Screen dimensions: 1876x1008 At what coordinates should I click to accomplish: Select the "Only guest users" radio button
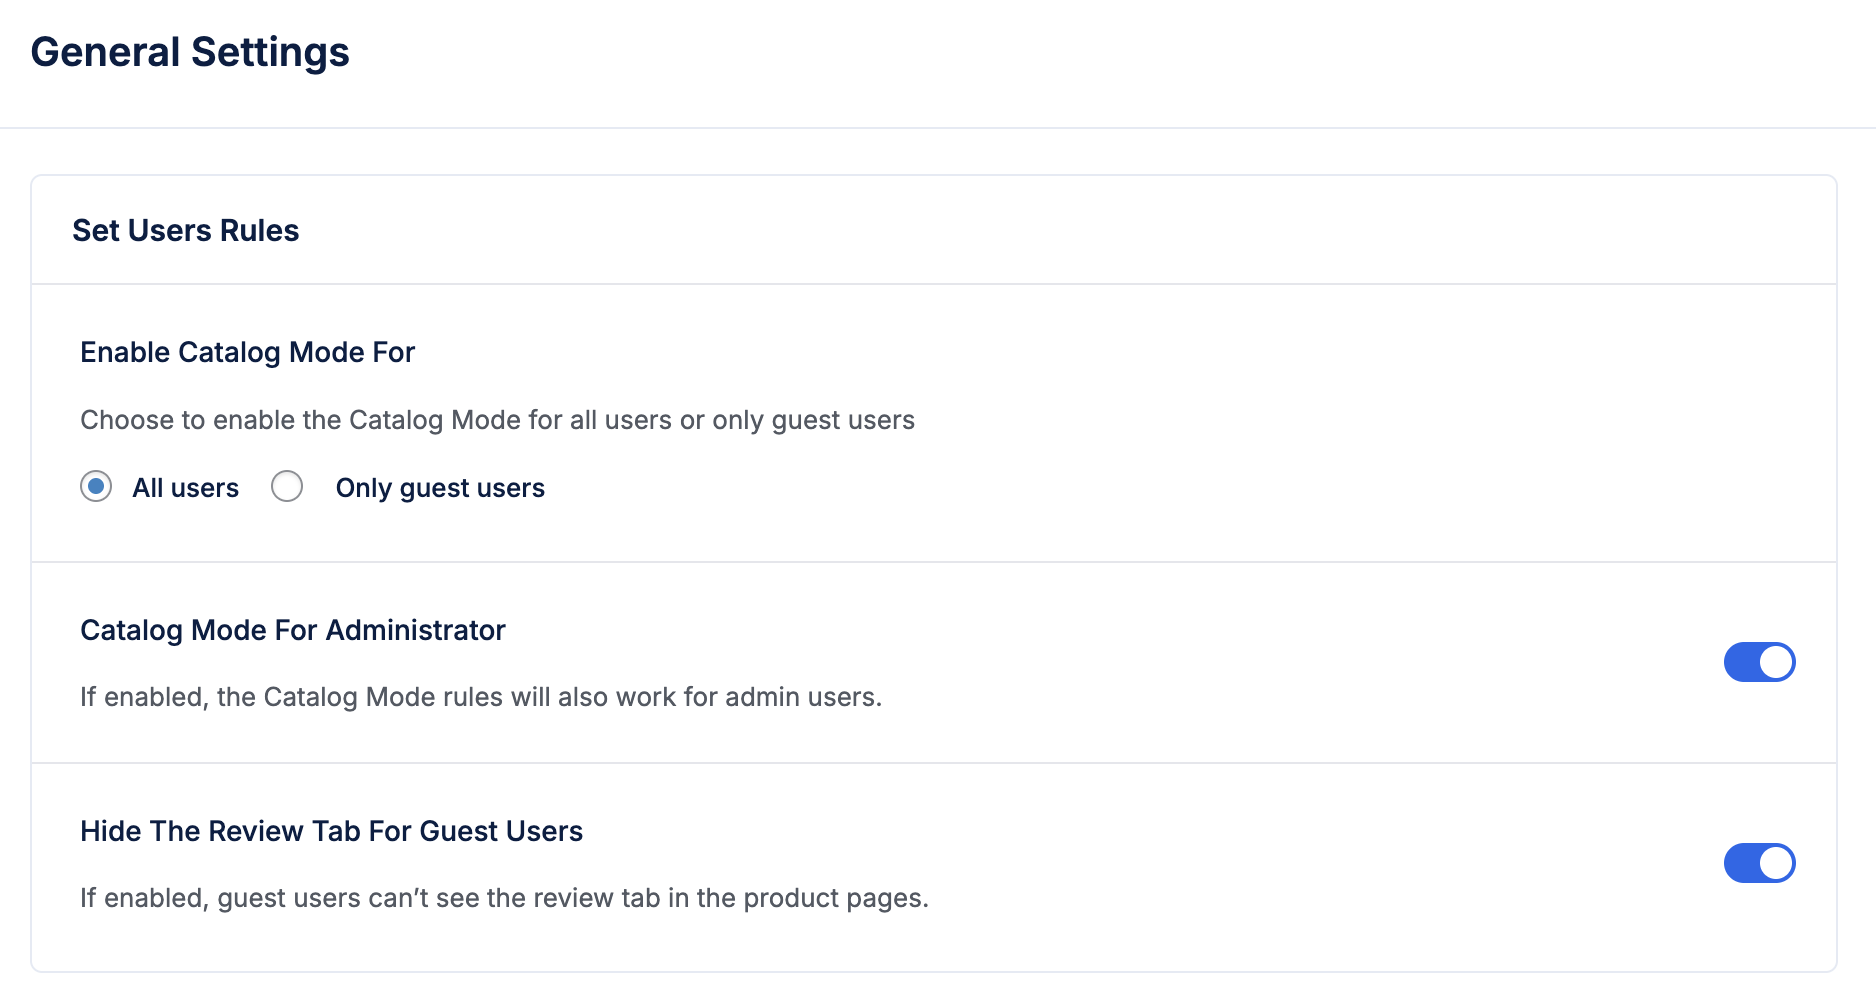287,487
